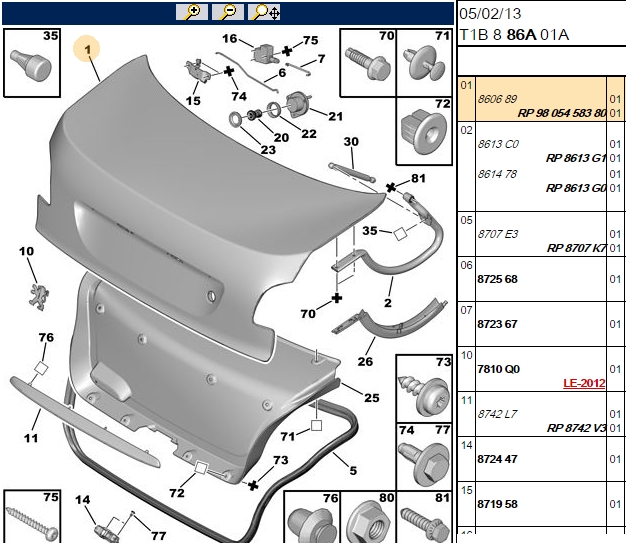The height and width of the screenshot is (543, 626).
Task: Click callout 25 for the inner lining
Action: coord(371,398)
